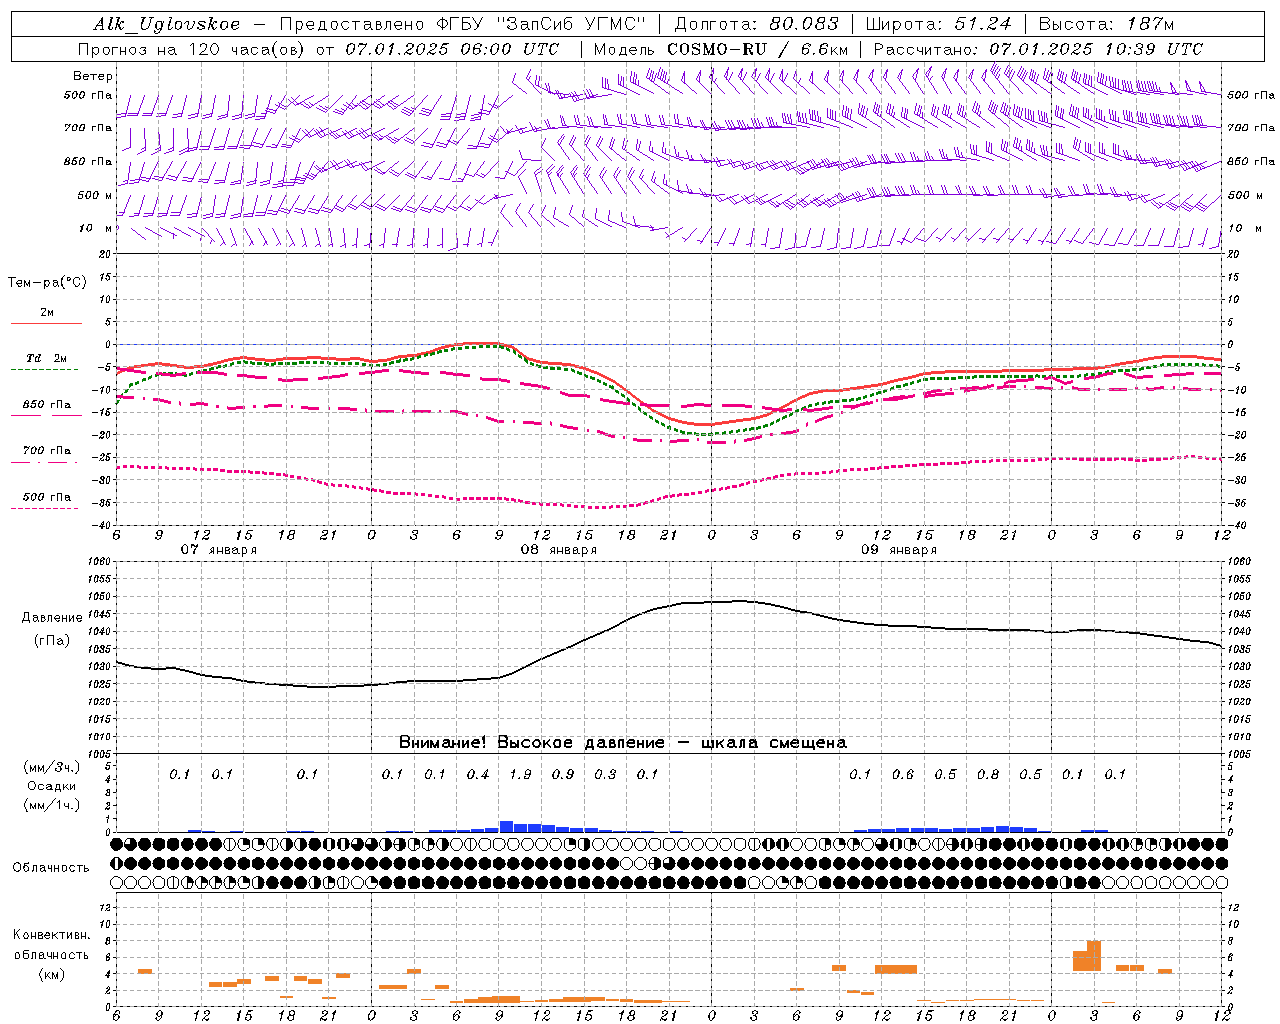This screenshot has width=1280, height=1024.
Task: Click the 0.3 precipitation value
Action: [x=605, y=774]
